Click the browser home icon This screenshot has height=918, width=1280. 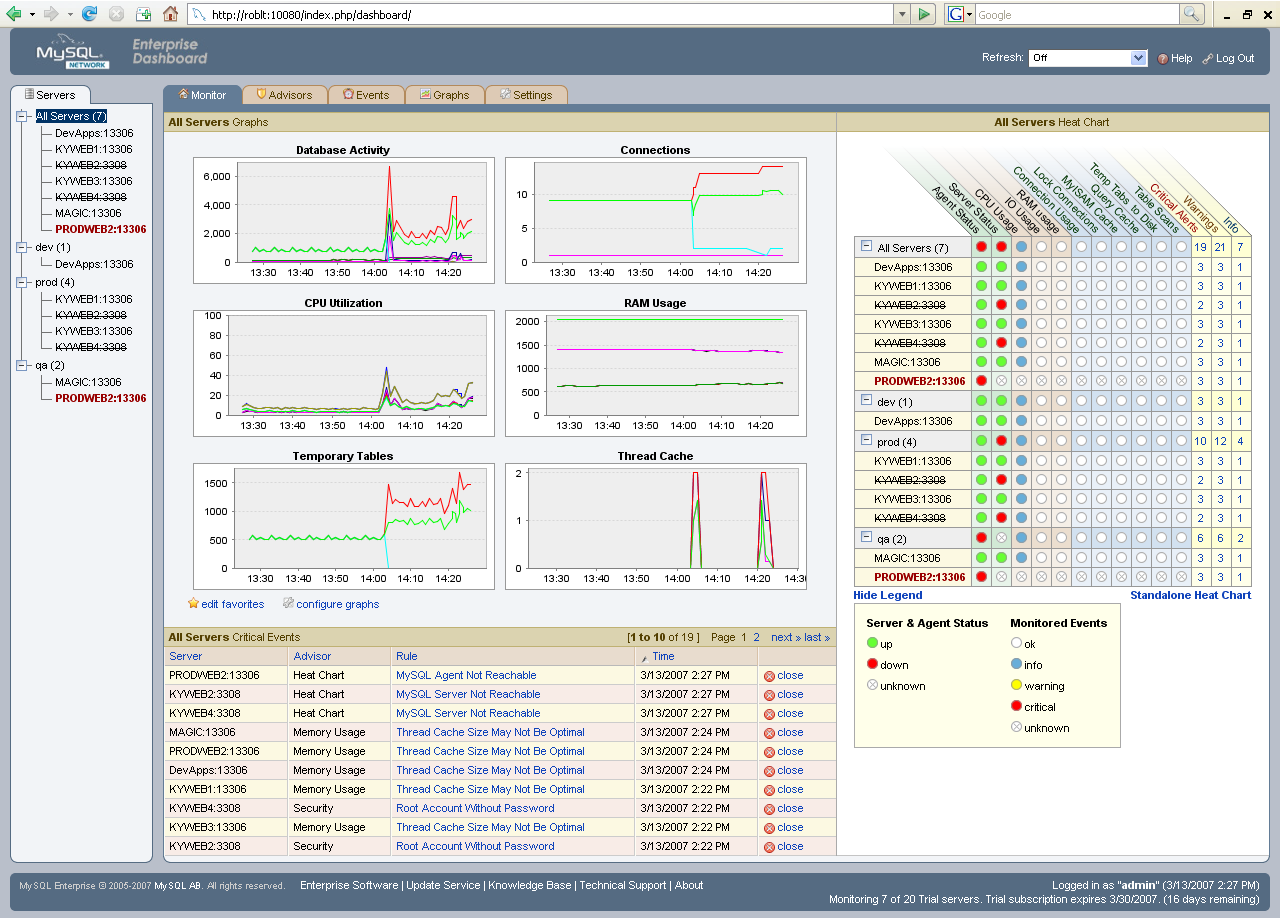170,14
